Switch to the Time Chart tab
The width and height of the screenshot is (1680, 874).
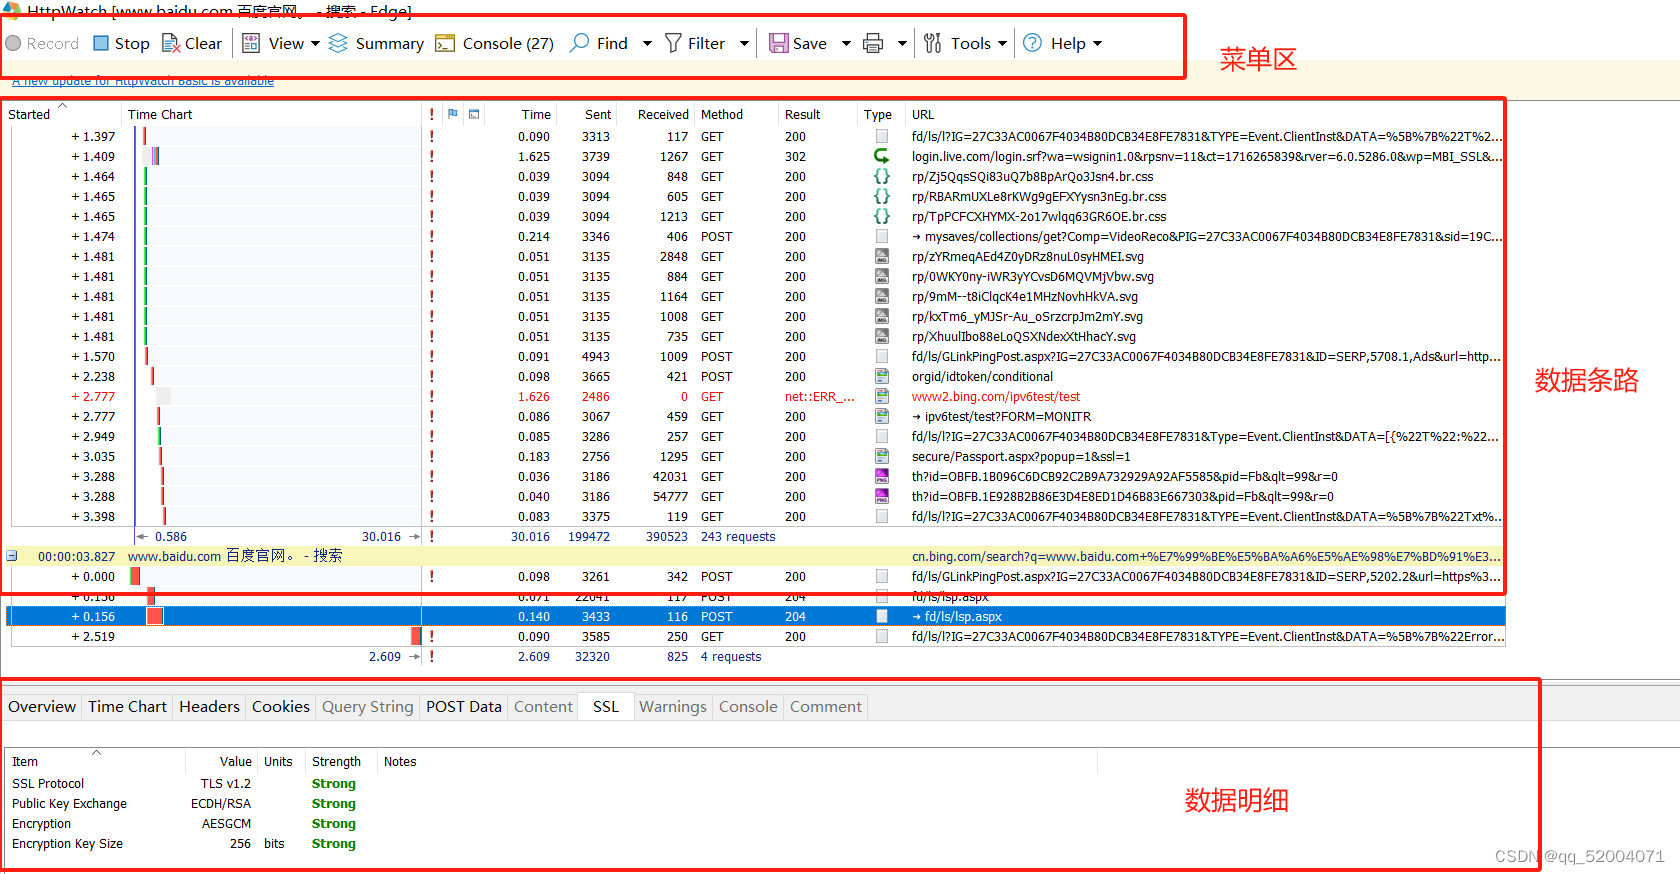point(127,706)
